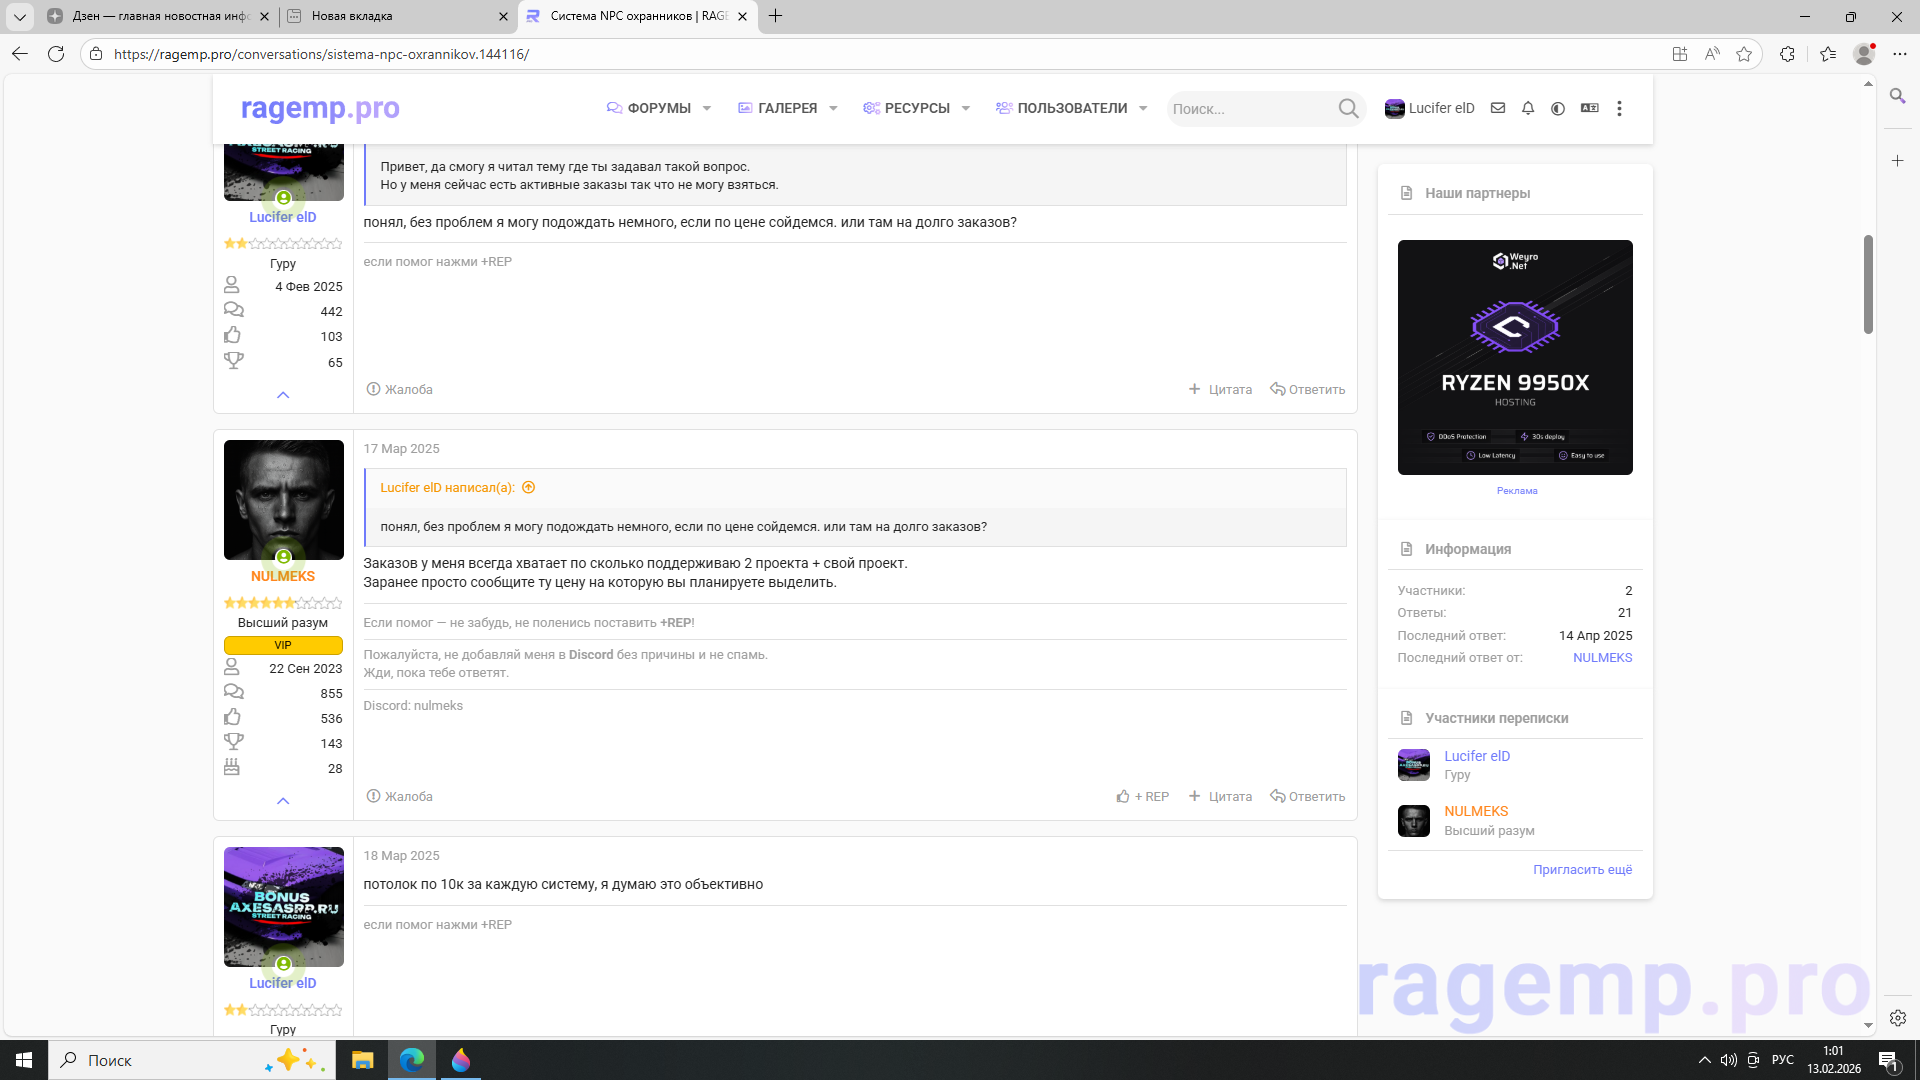This screenshot has height=1080, width=1920.
Task: Open the inbox envelope icon in header
Action: point(1498,108)
